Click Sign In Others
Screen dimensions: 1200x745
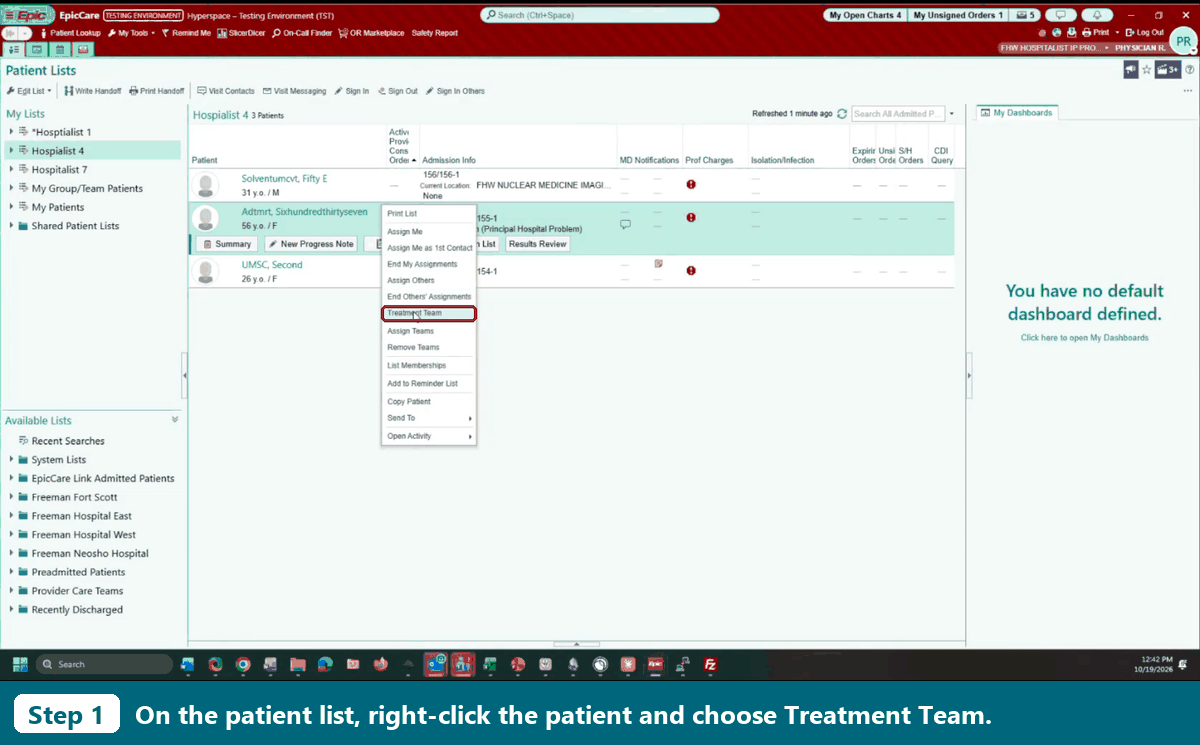(455, 91)
